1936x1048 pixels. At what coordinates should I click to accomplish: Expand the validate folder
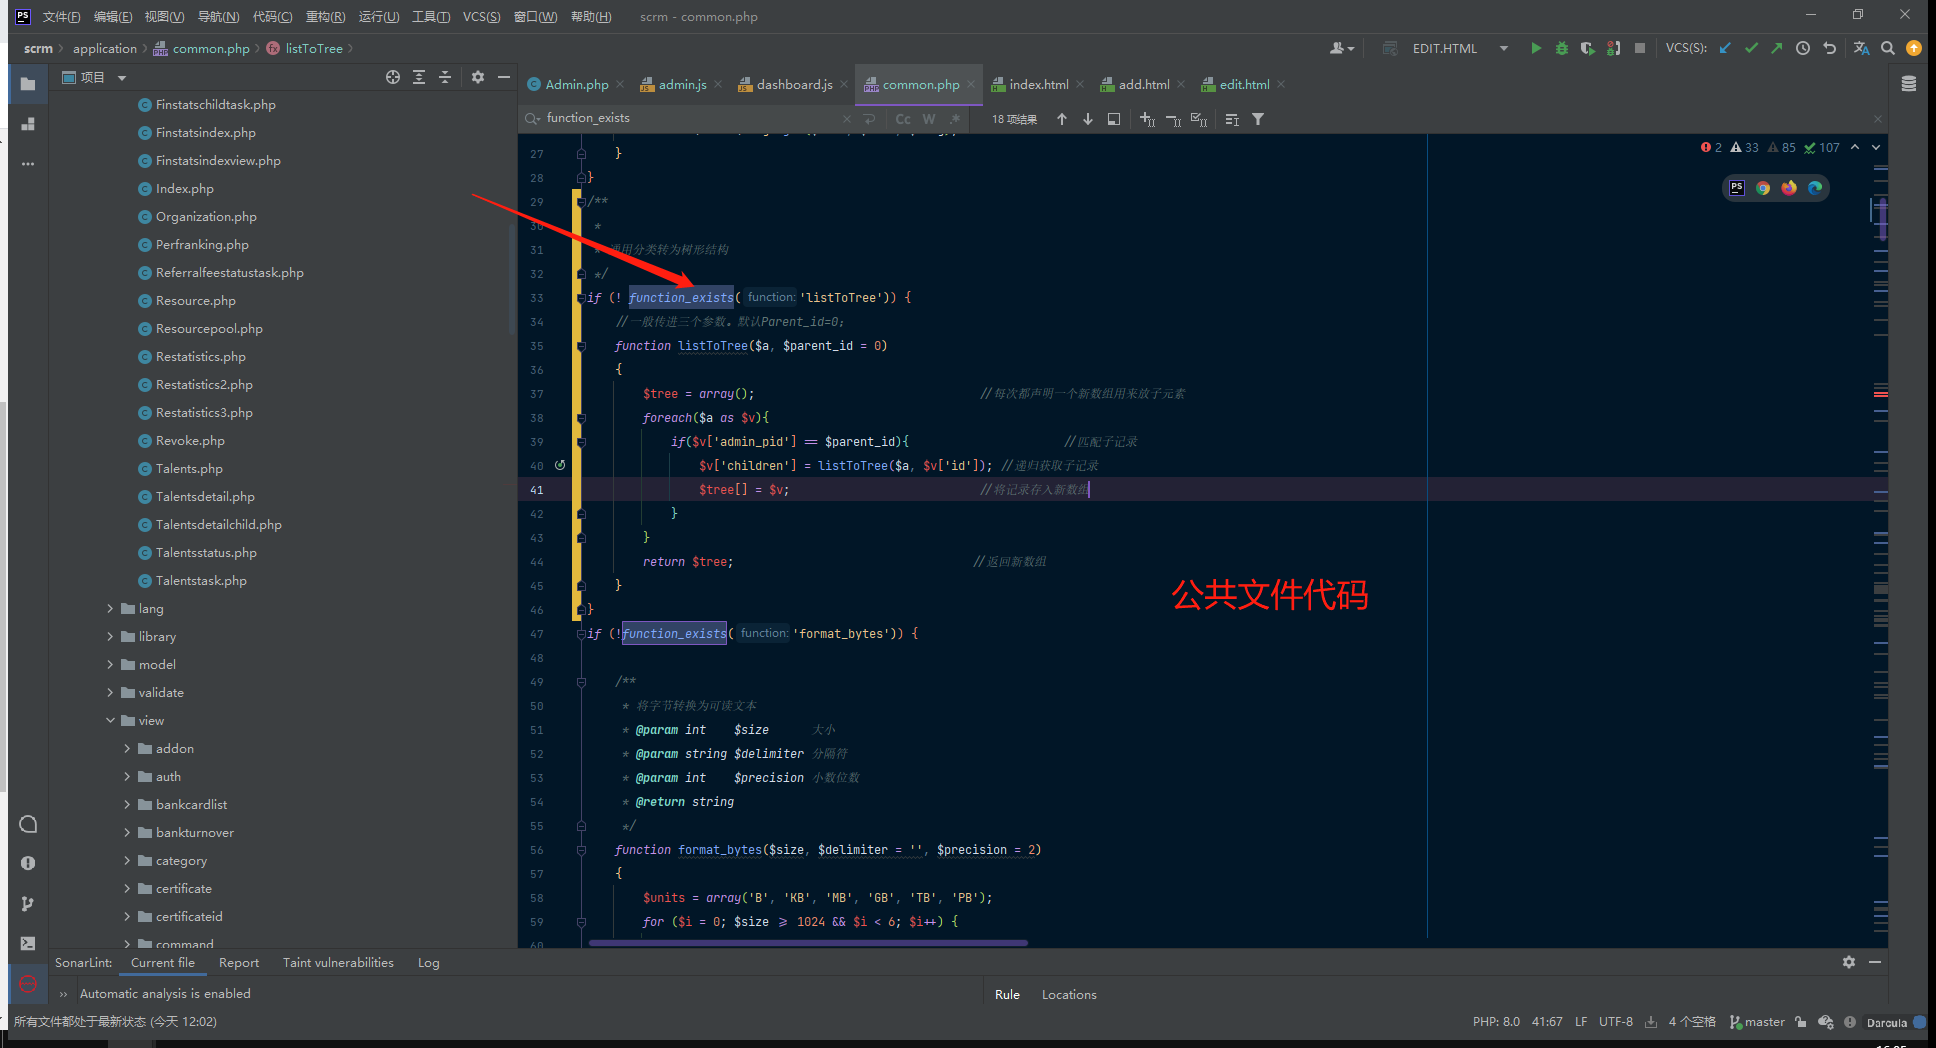tap(110, 692)
